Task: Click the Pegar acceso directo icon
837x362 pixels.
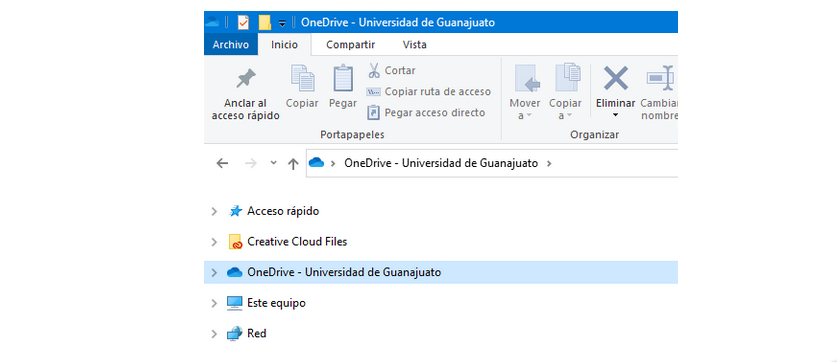Action: coord(374,113)
